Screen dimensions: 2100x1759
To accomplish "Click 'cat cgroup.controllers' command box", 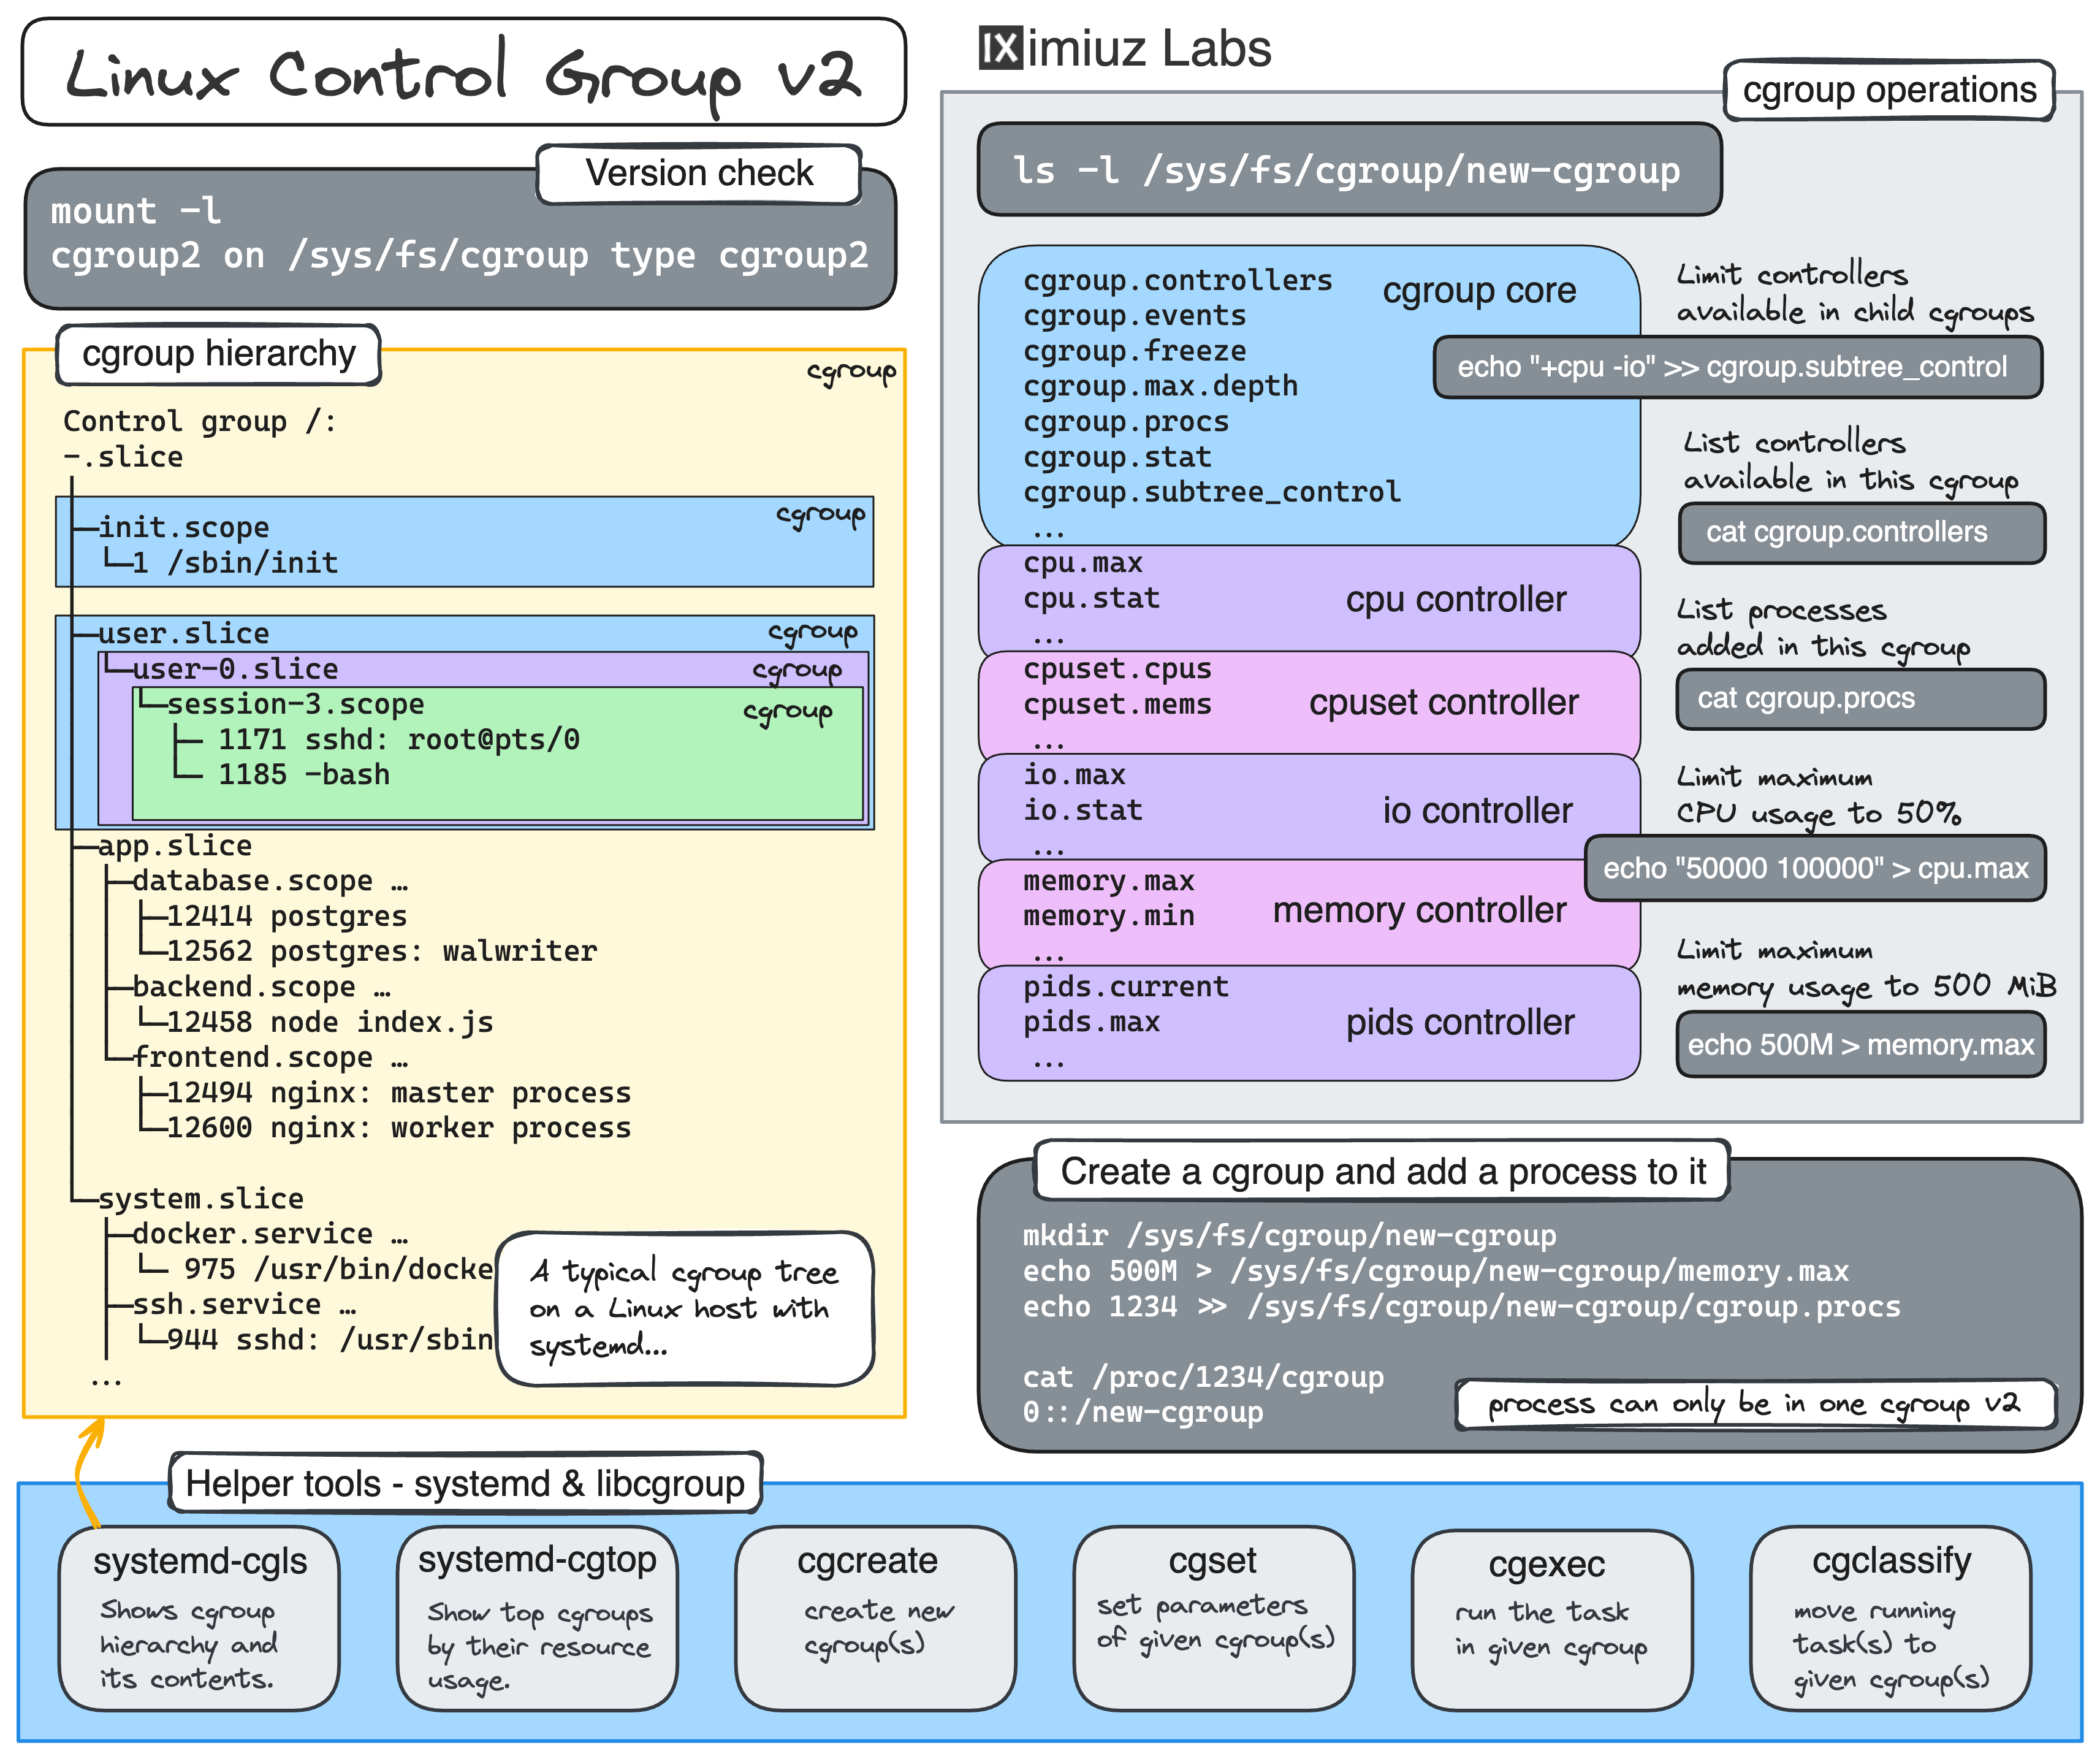I will [1862, 533].
